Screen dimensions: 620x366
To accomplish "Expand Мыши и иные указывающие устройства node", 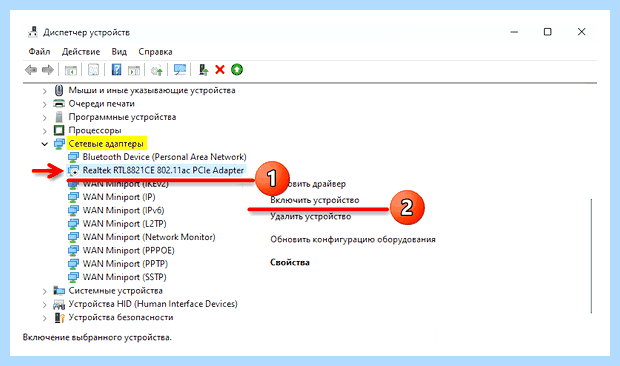I will [44, 91].
